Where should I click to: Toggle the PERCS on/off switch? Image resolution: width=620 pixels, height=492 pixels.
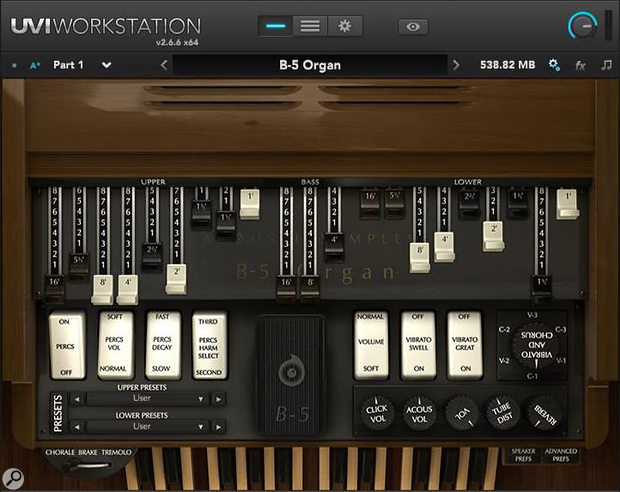(x=67, y=346)
